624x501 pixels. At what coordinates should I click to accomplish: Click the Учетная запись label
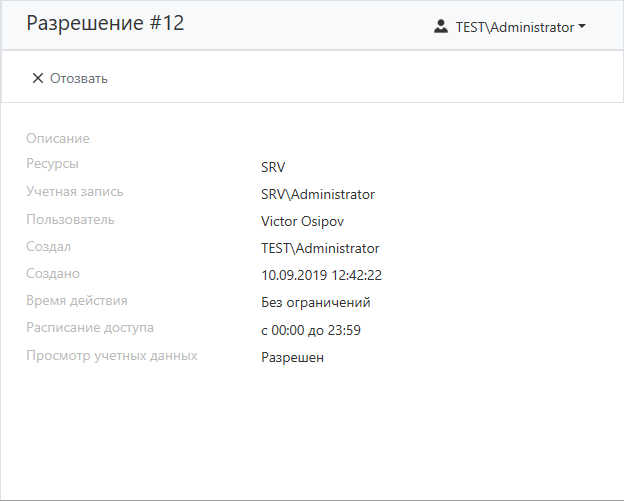(75, 191)
